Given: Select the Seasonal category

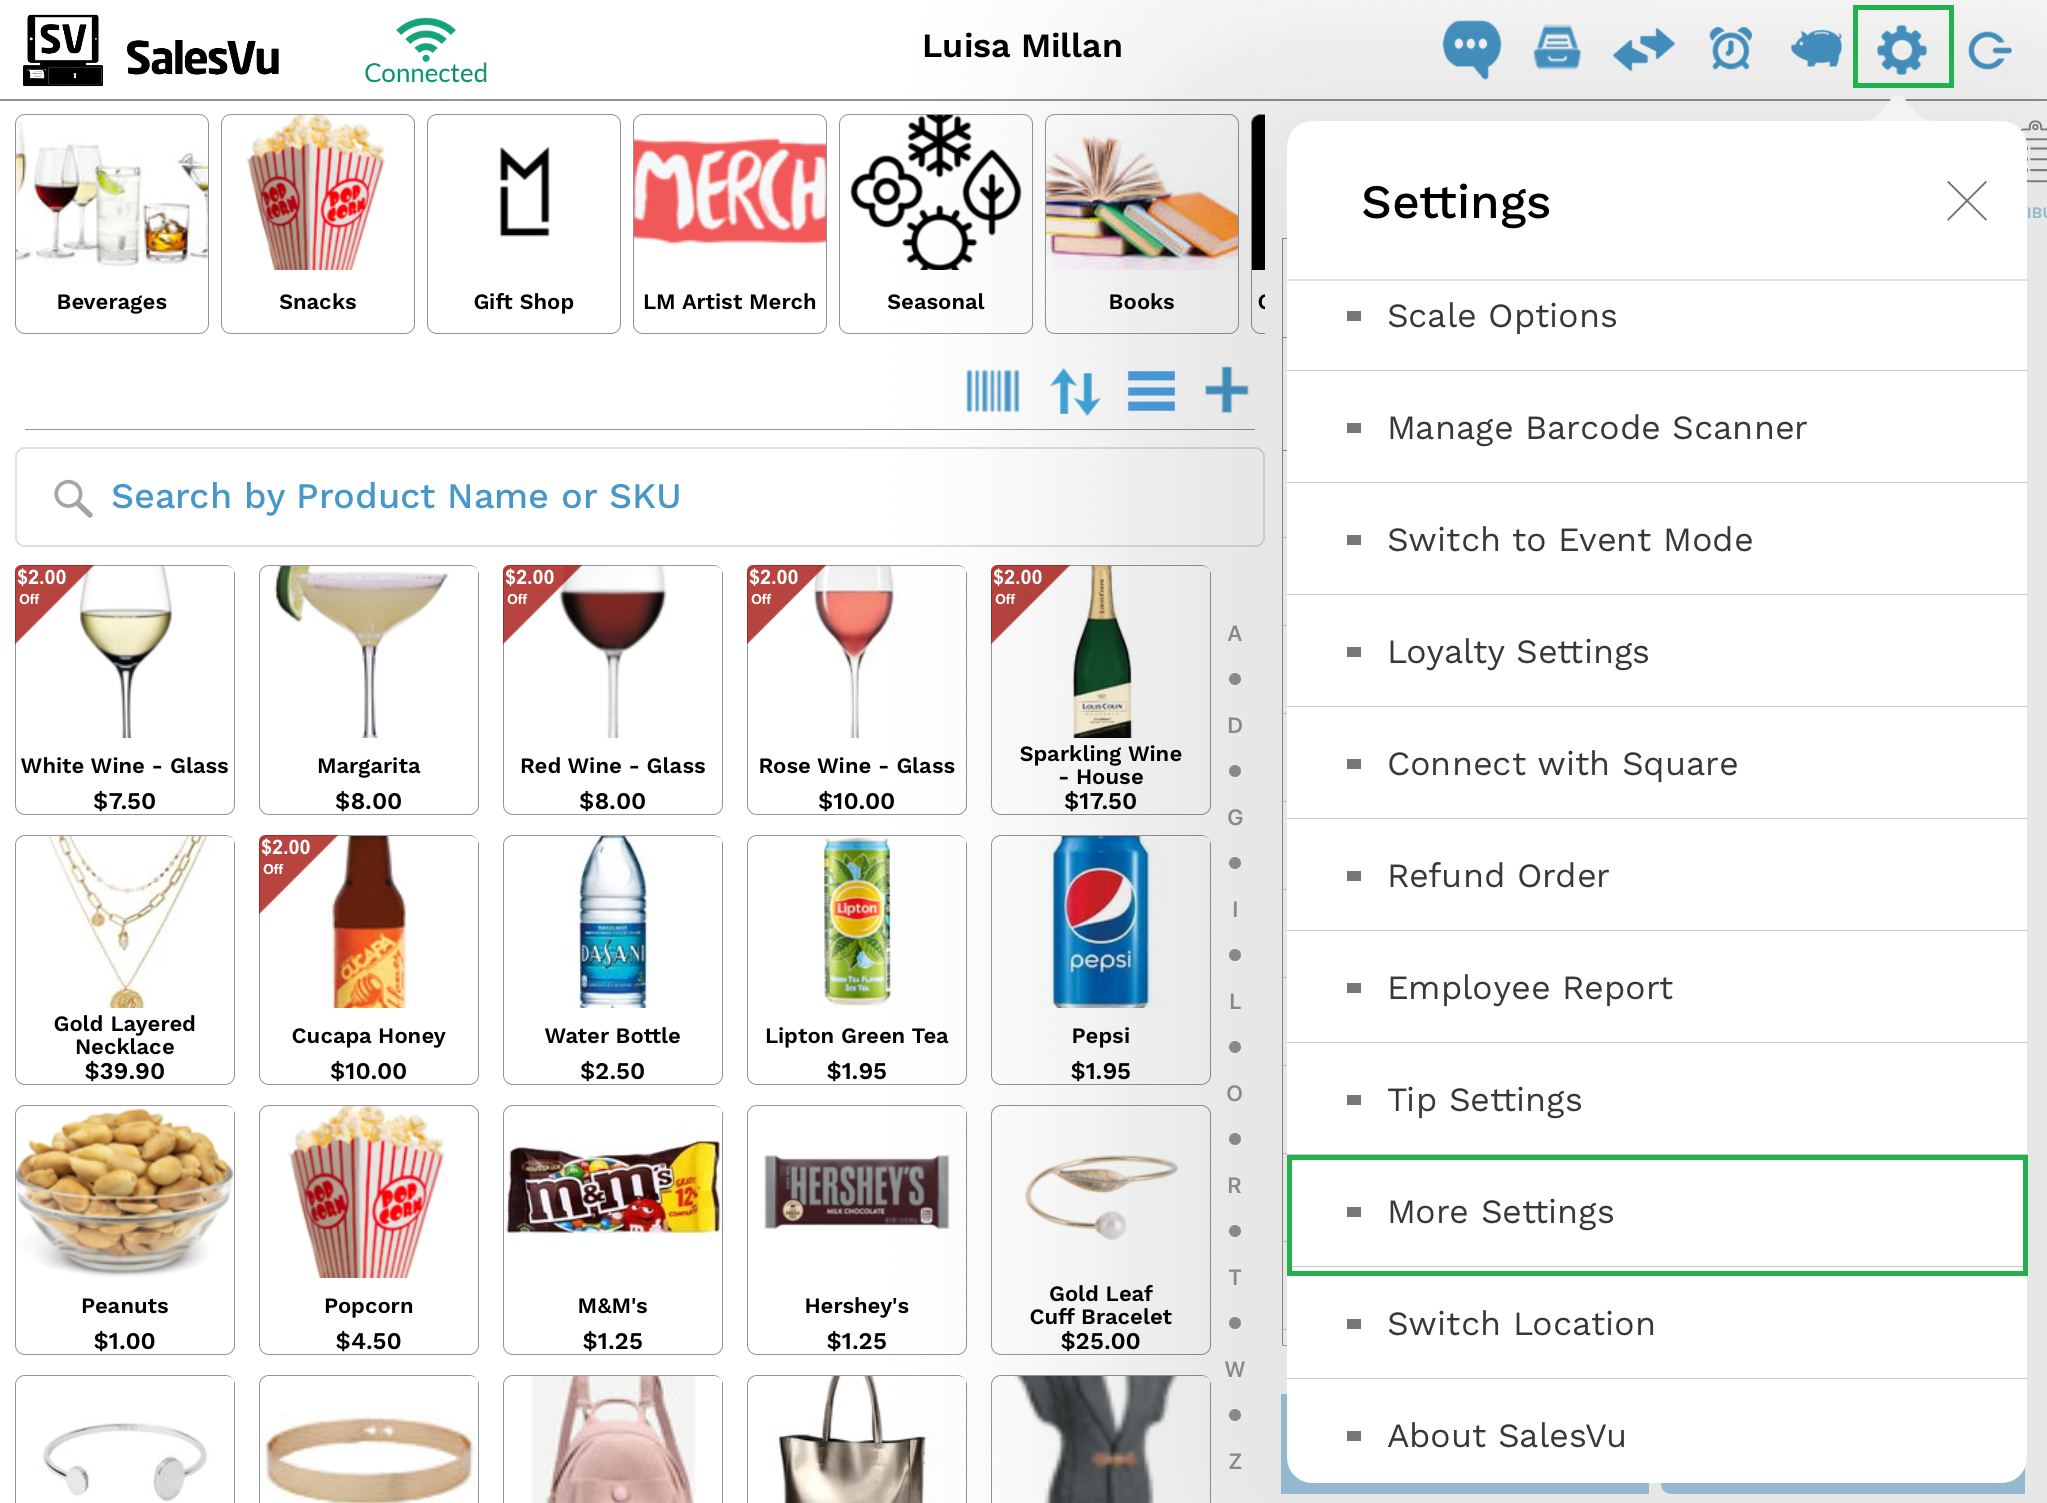Looking at the screenshot, I should [x=936, y=224].
